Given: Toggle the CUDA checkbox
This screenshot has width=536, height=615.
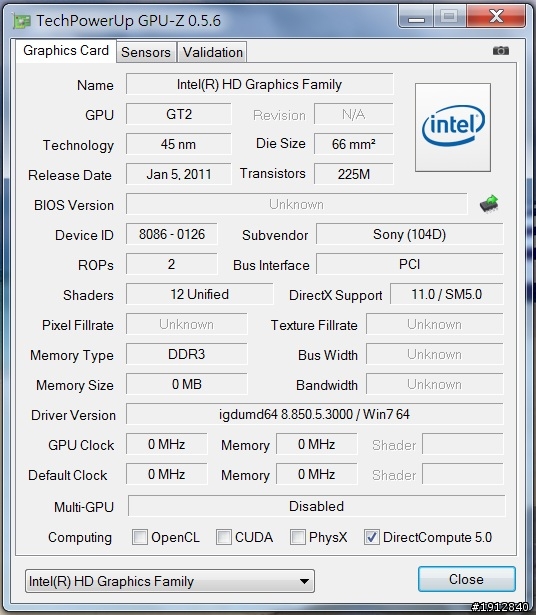Looking at the screenshot, I should pyautogui.click(x=223, y=537).
